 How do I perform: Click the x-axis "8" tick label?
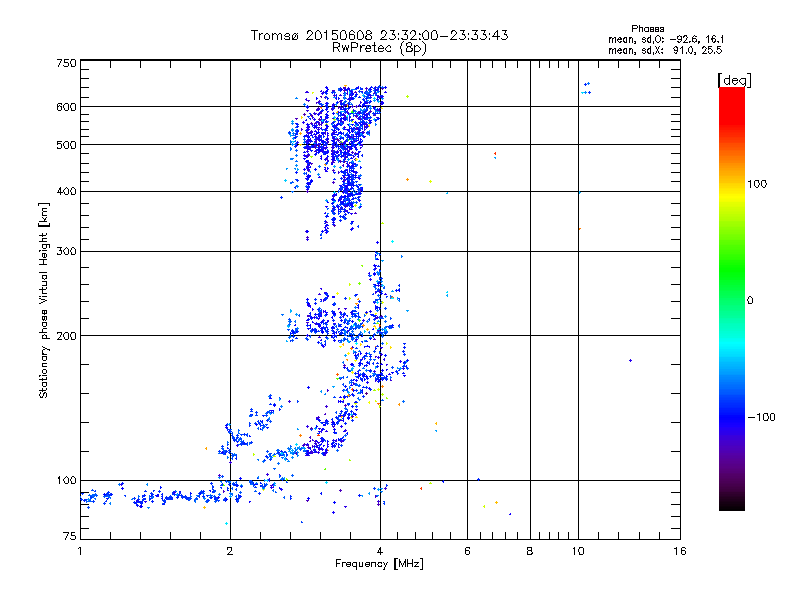click(x=530, y=551)
